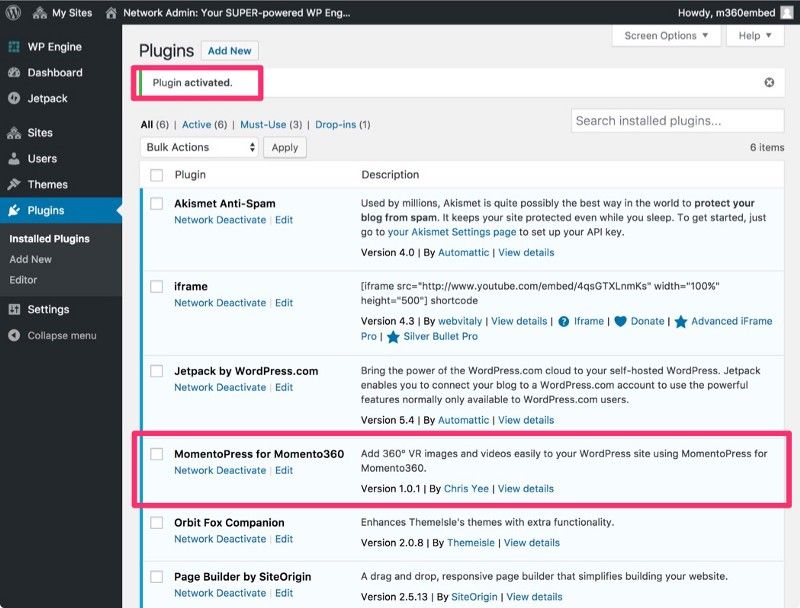Click the question mark icon before Iframe
The height and width of the screenshot is (608, 800).
(564, 321)
